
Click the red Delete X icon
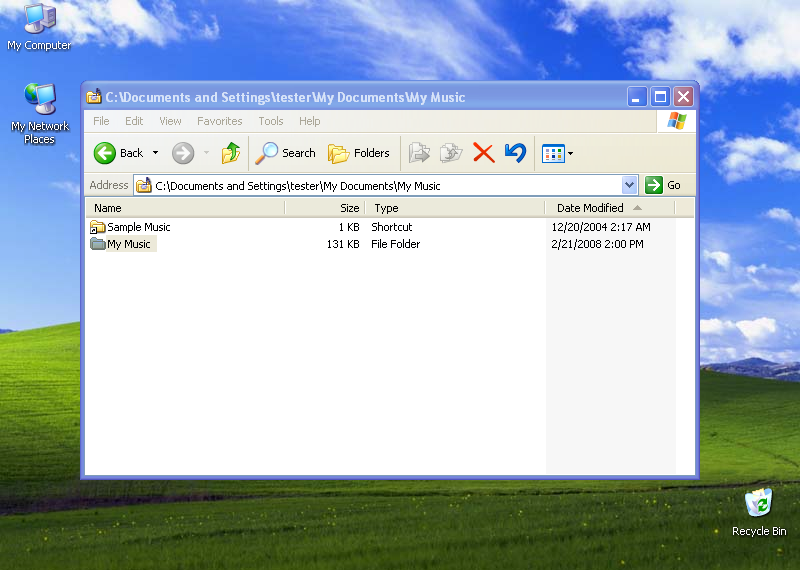(484, 153)
